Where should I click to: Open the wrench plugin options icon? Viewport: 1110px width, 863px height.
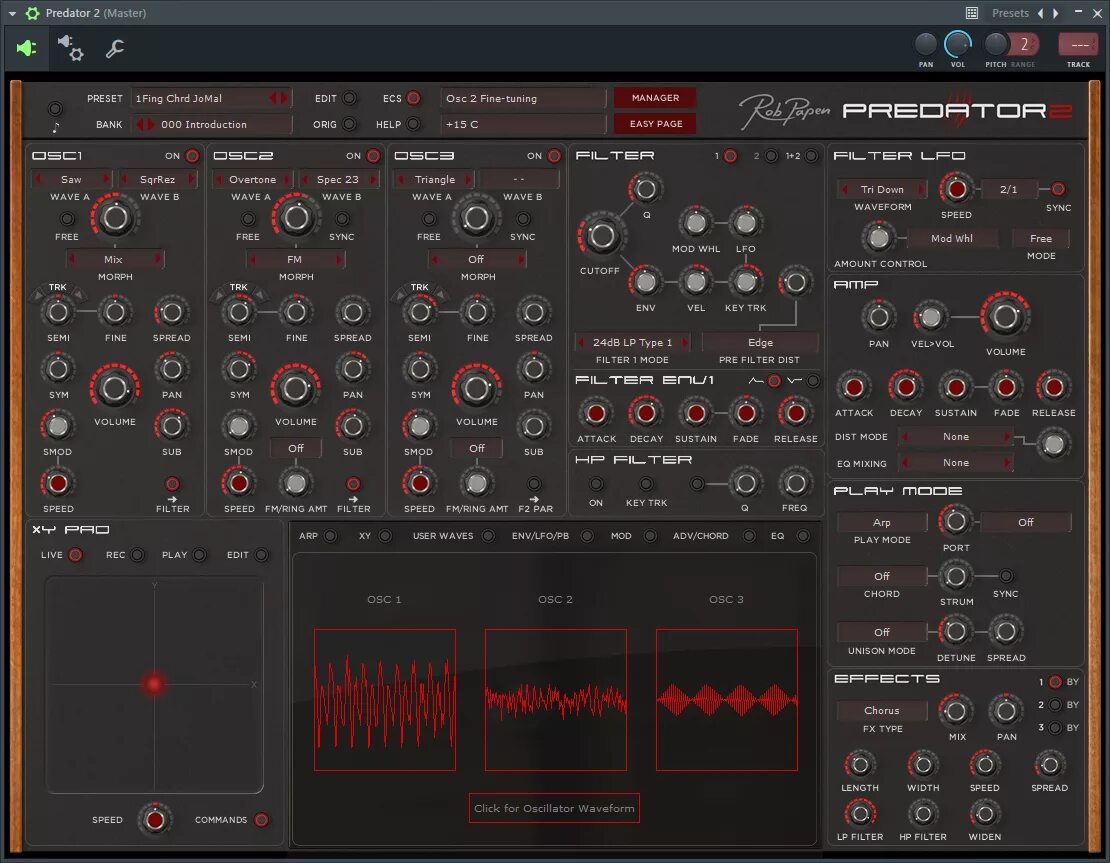click(114, 48)
